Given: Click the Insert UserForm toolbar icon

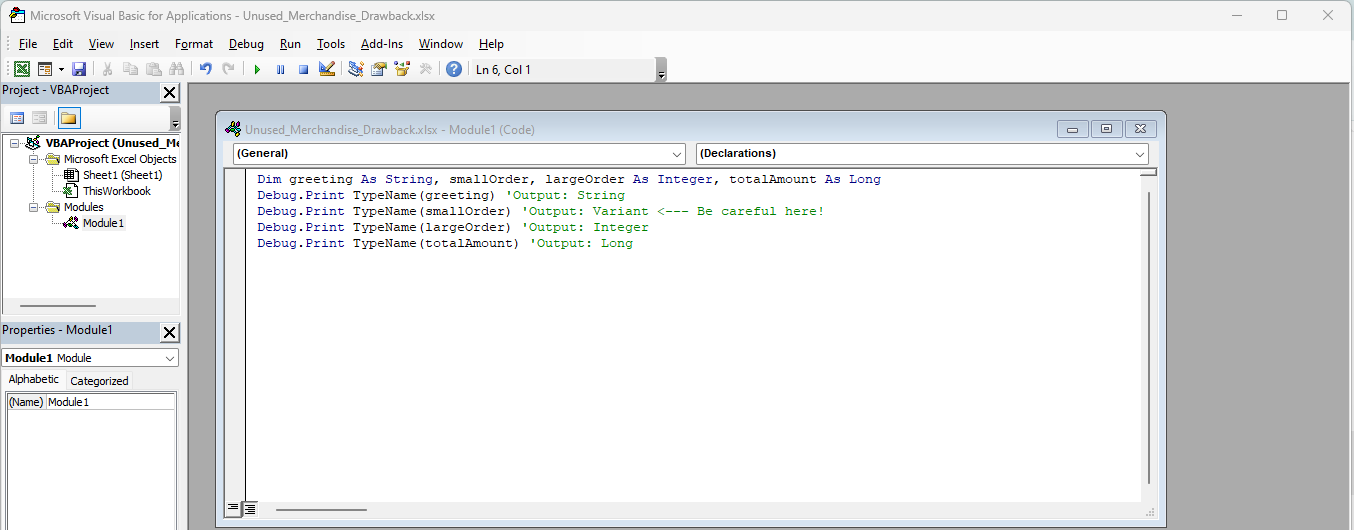Looking at the screenshot, I should click(x=45, y=69).
